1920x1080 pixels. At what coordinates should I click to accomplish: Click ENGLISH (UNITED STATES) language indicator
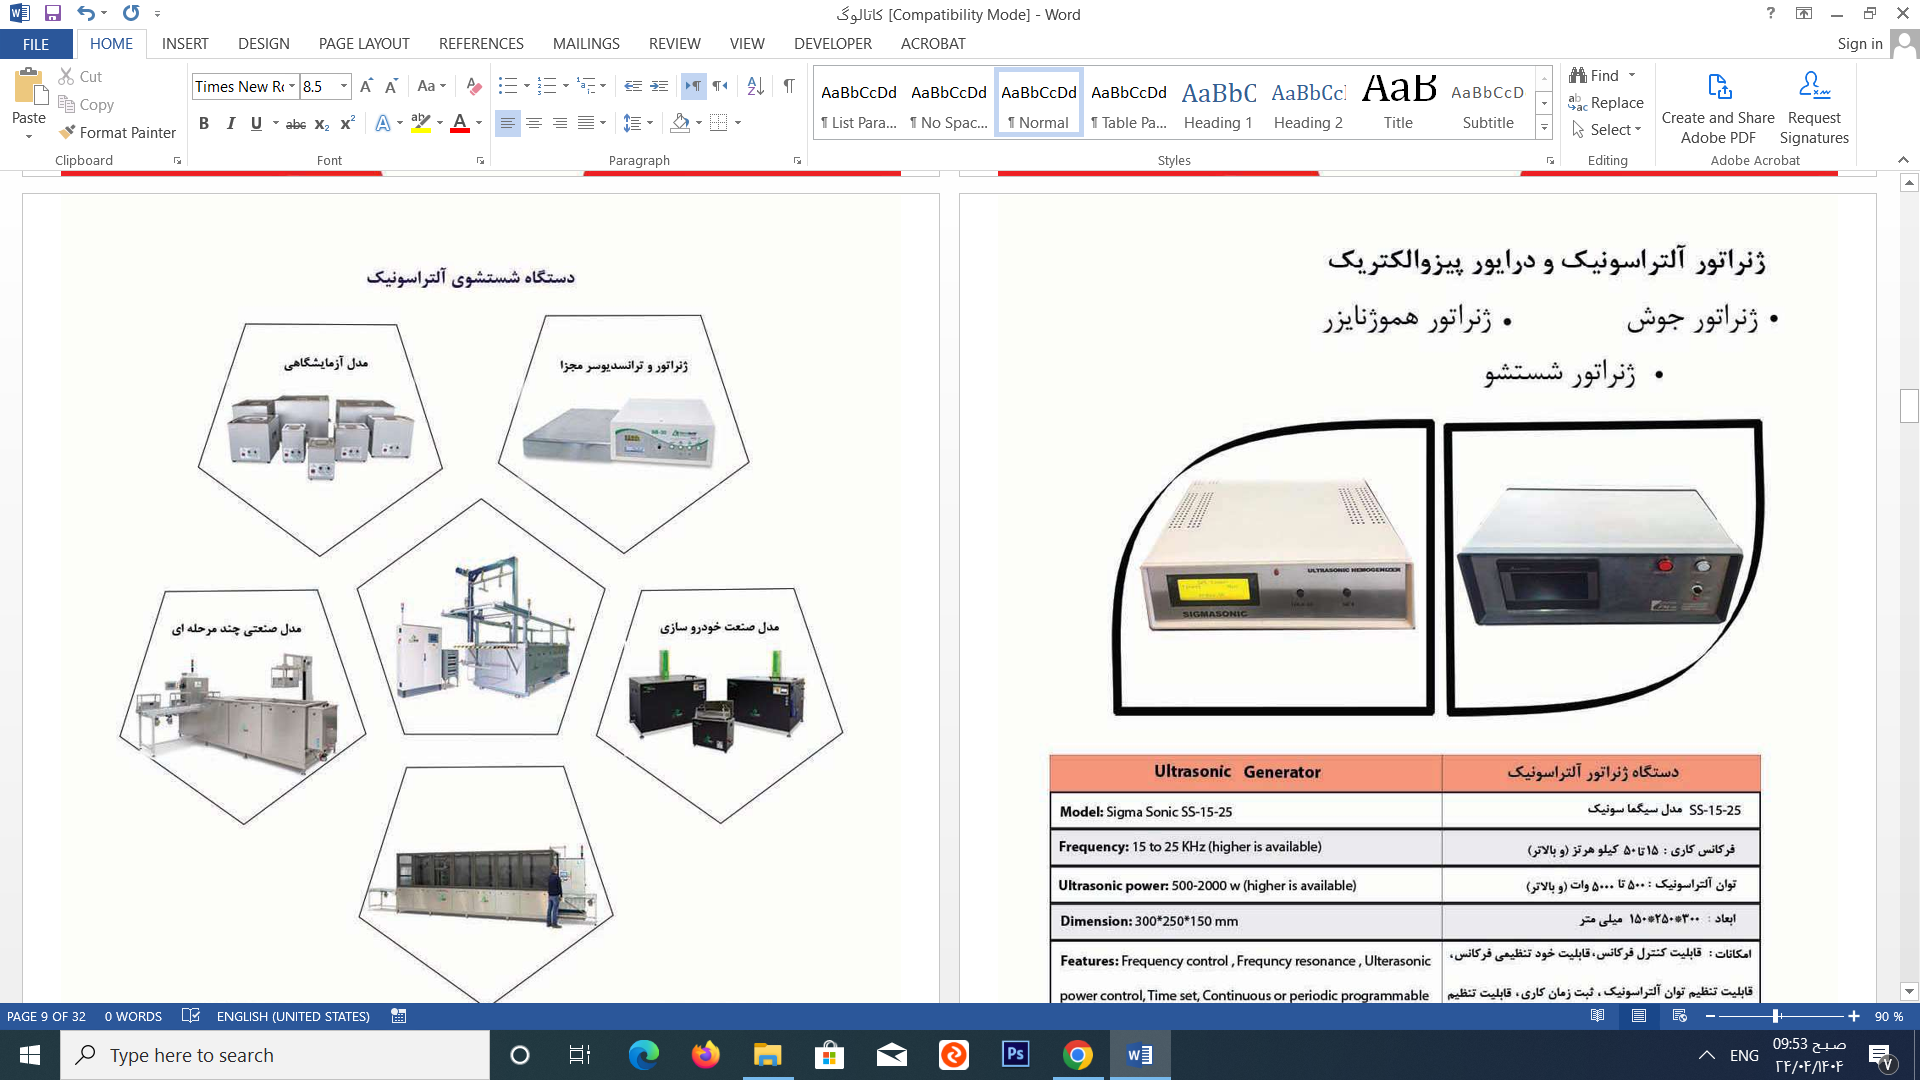293,1016
